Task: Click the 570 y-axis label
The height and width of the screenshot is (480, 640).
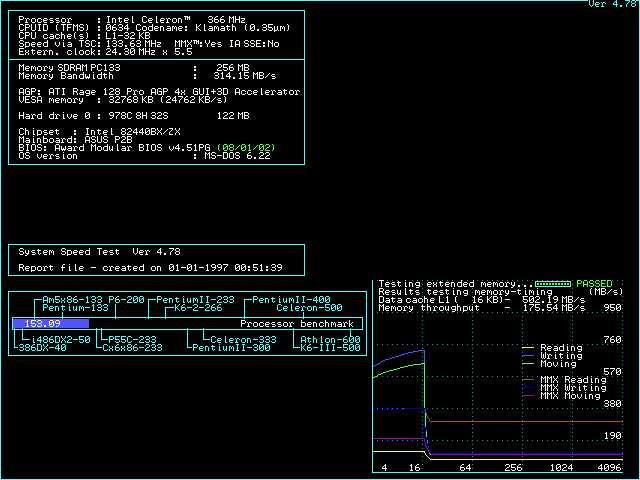Action: (613, 372)
